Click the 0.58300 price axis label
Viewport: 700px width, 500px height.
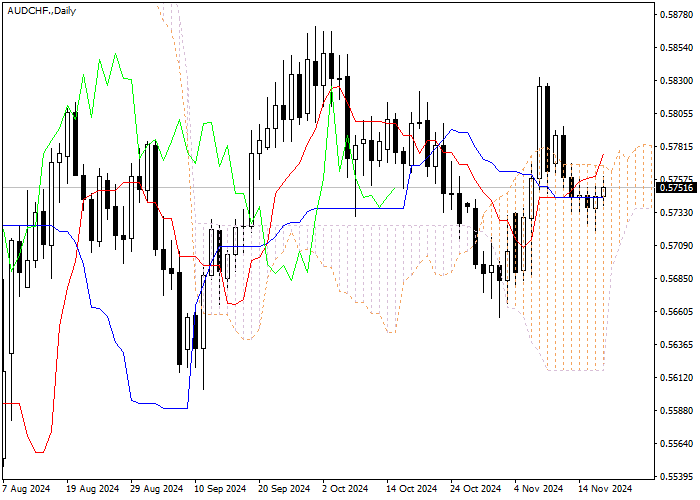(x=677, y=81)
